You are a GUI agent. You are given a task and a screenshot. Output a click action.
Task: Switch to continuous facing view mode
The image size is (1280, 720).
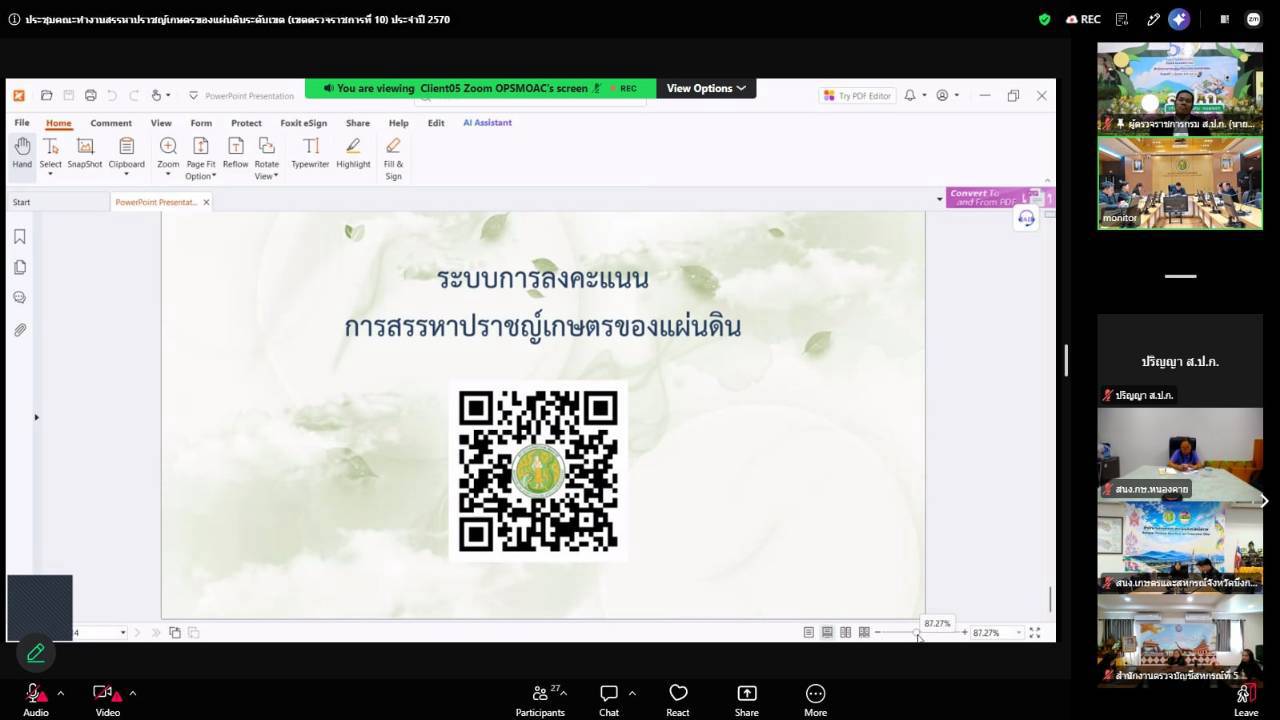pyautogui.click(x=864, y=632)
